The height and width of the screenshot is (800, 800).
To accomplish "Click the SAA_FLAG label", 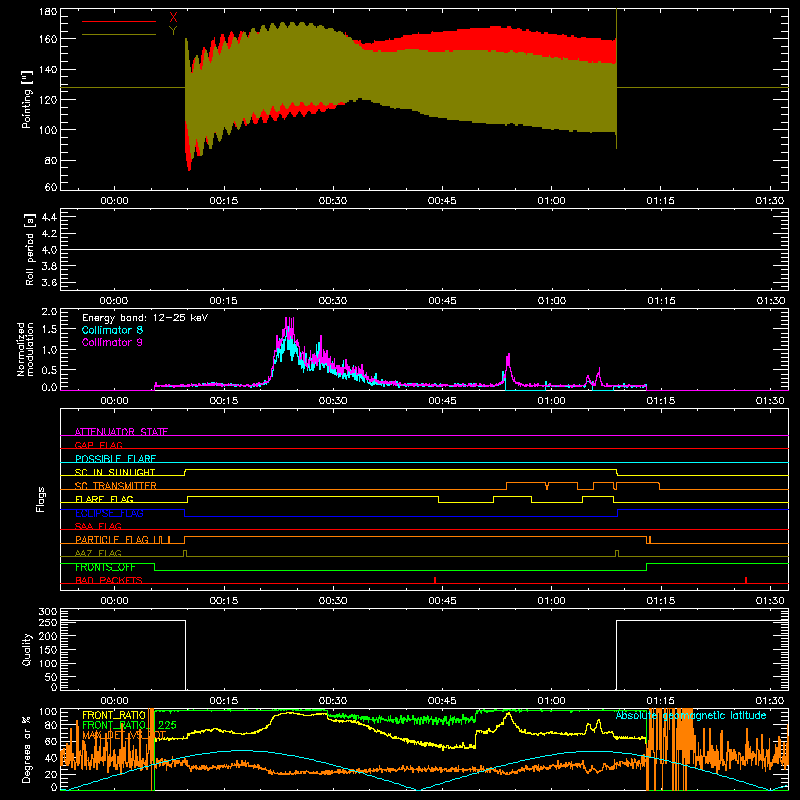I will click(x=98, y=526).
